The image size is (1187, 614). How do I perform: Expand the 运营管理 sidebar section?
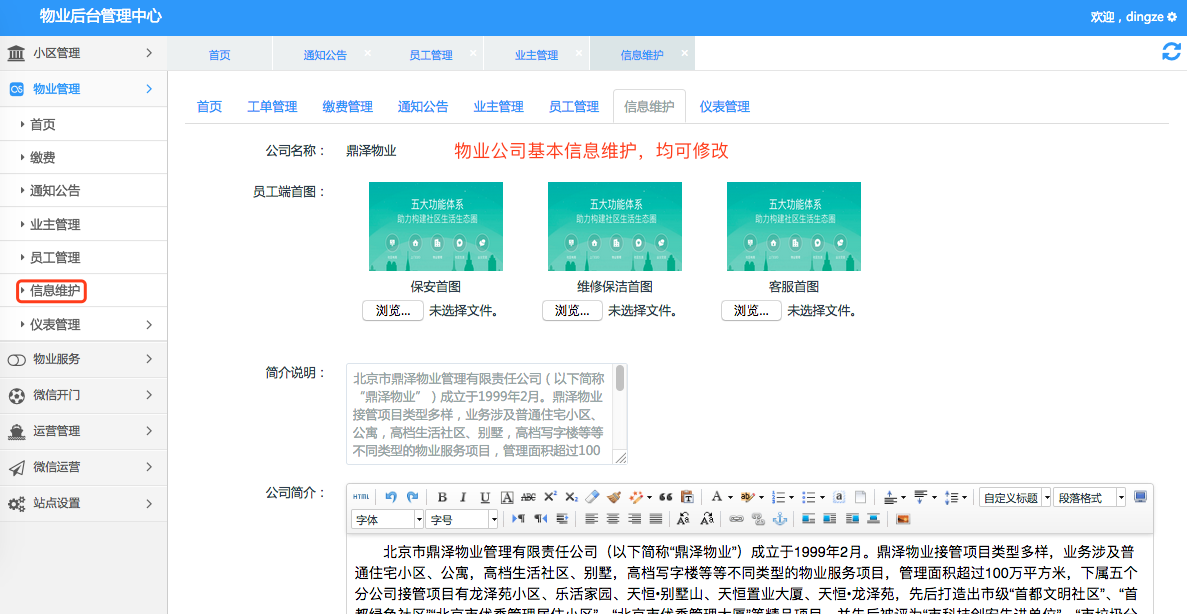83,431
